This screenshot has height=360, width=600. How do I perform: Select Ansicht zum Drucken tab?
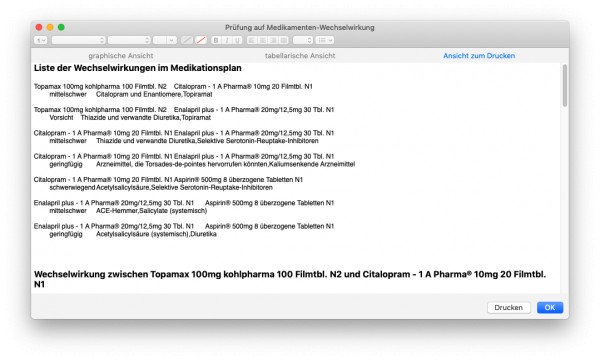[479, 56]
